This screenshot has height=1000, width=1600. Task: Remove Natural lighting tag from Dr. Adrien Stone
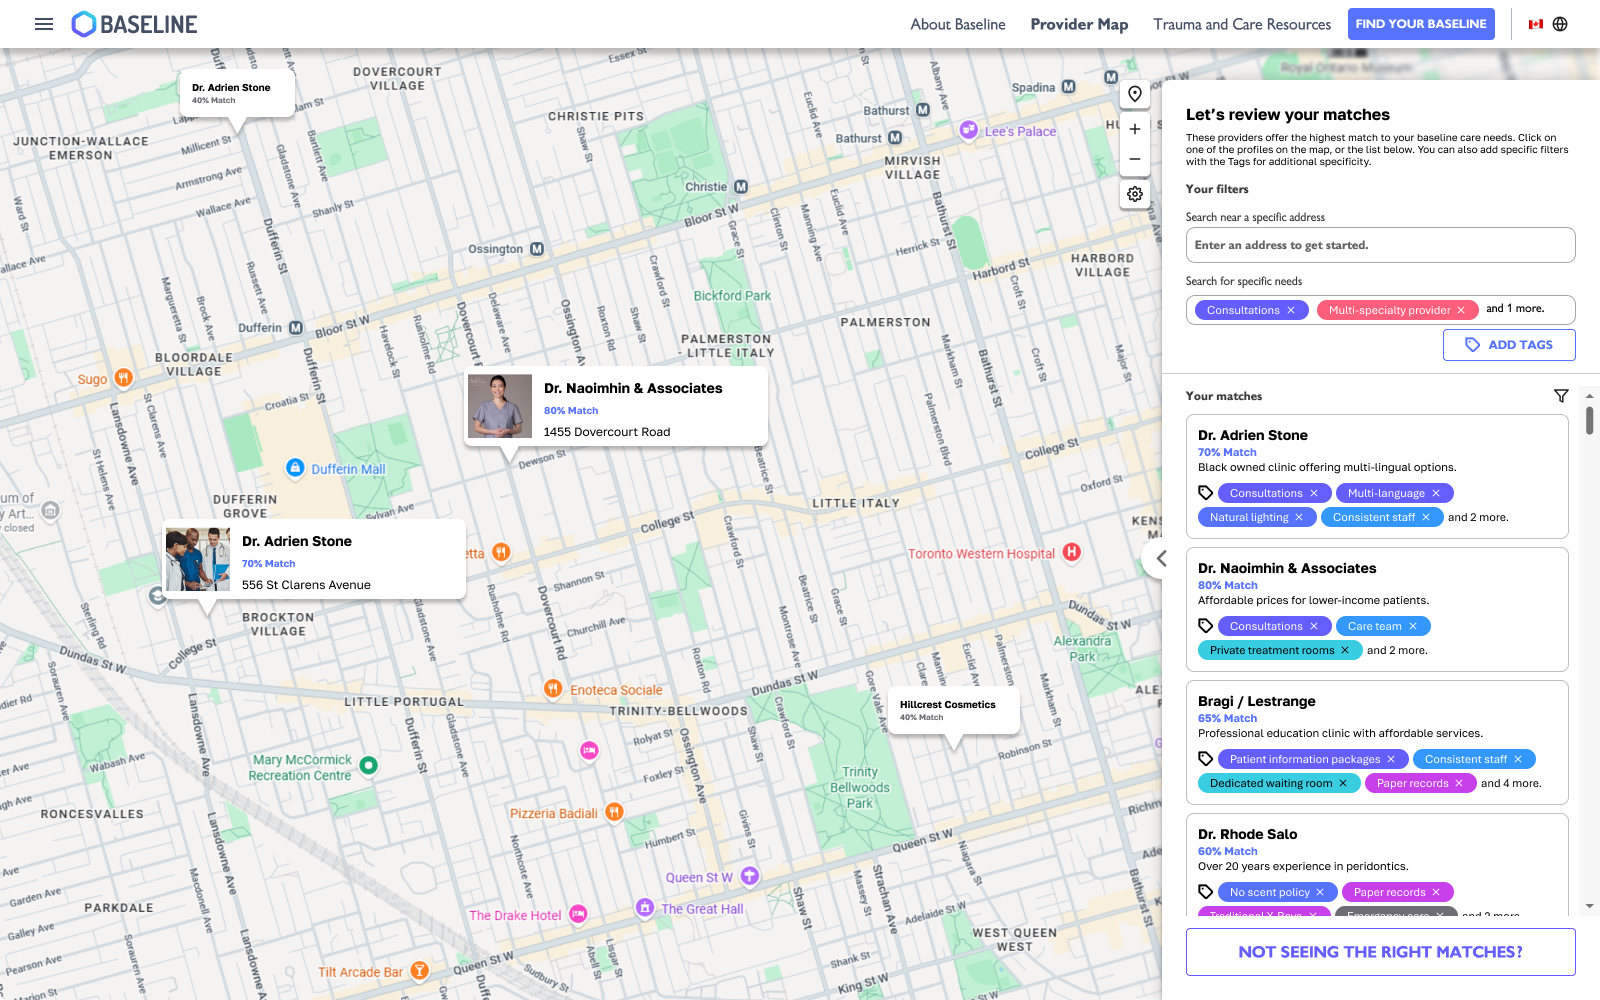(1299, 517)
